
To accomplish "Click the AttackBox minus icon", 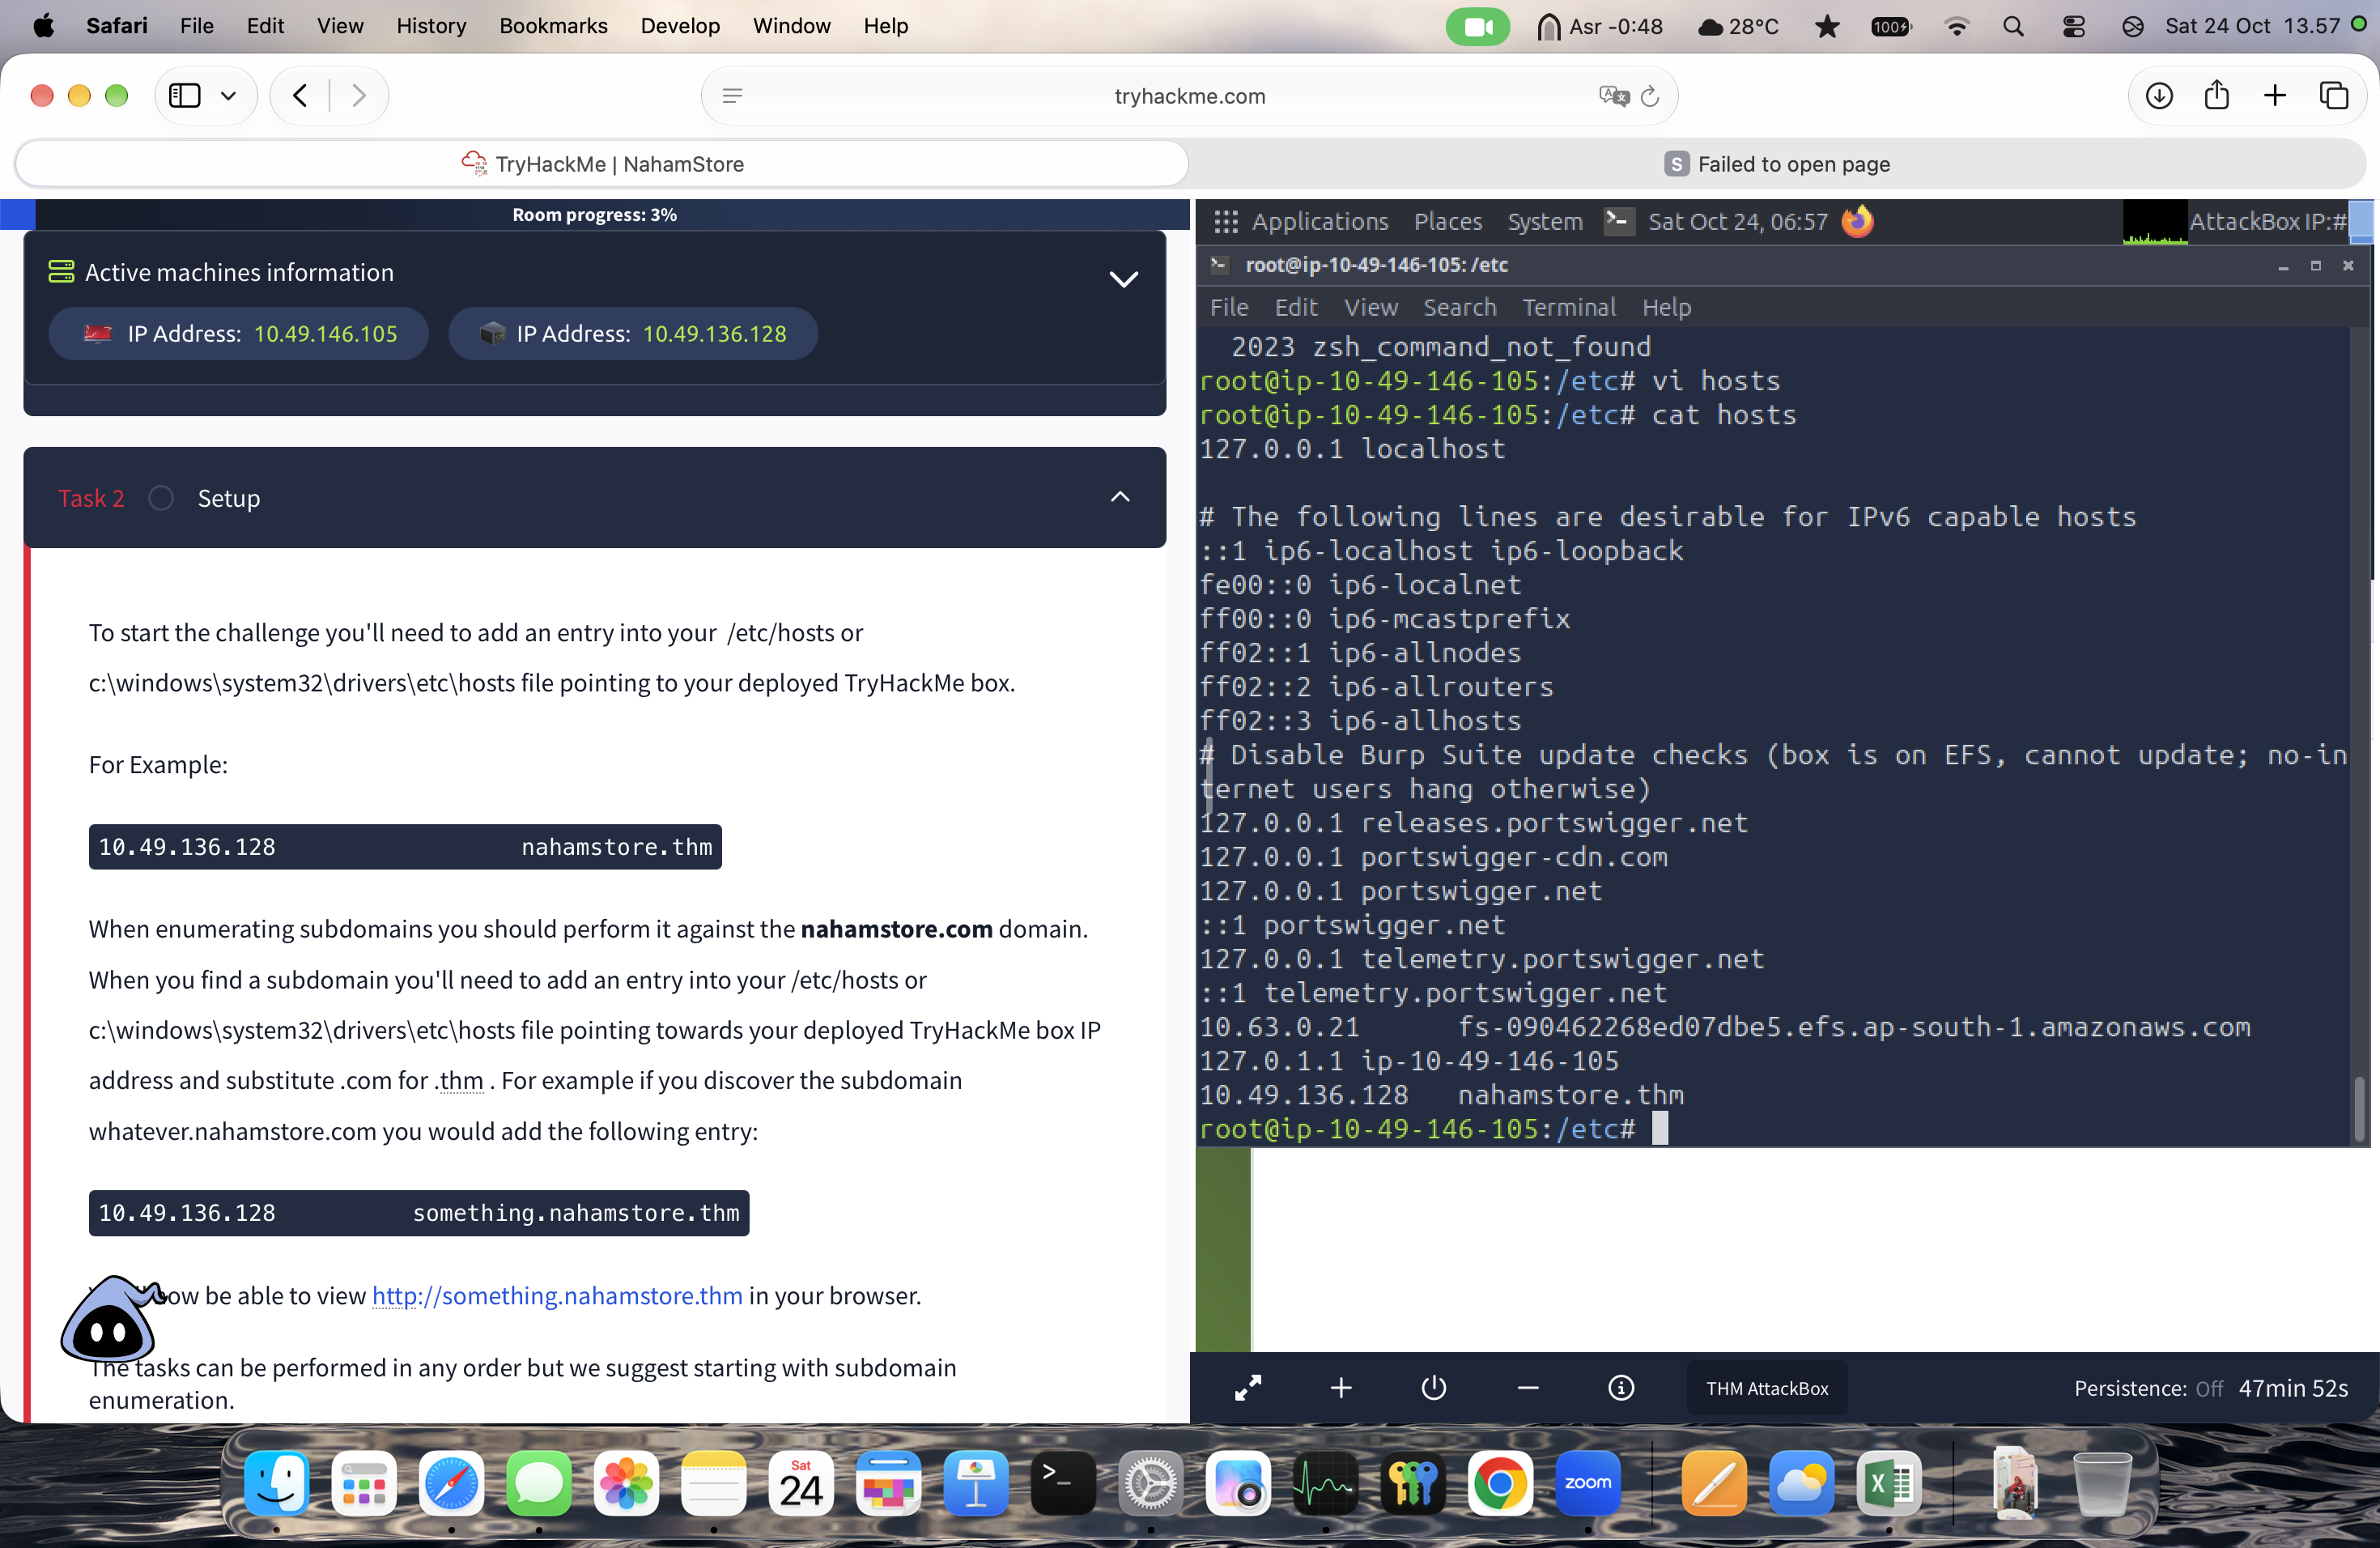I will pyautogui.click(x=1528, y=1388).
